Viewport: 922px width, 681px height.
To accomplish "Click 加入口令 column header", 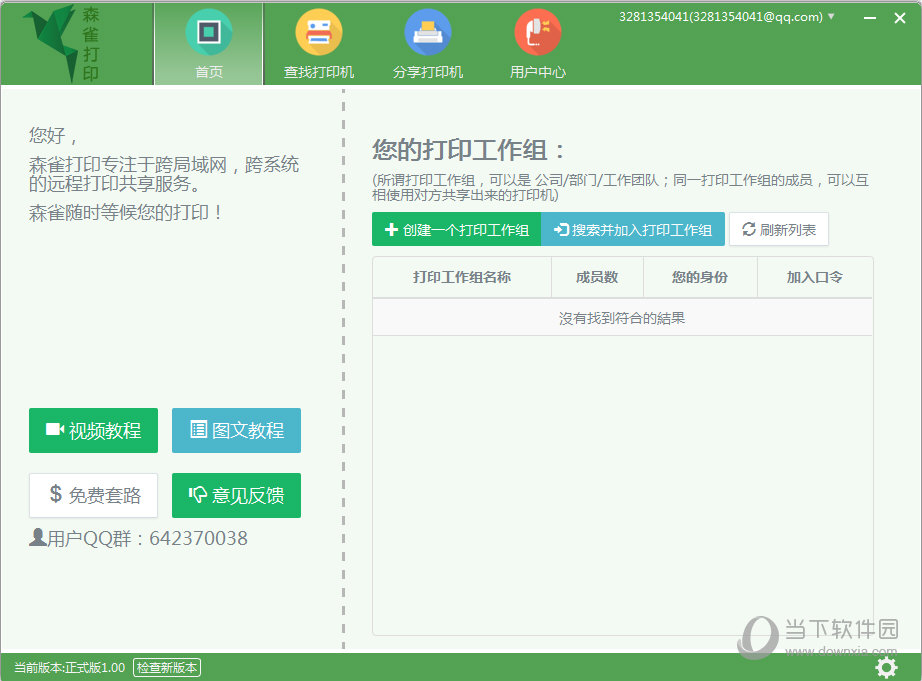I will coord(814,277).
